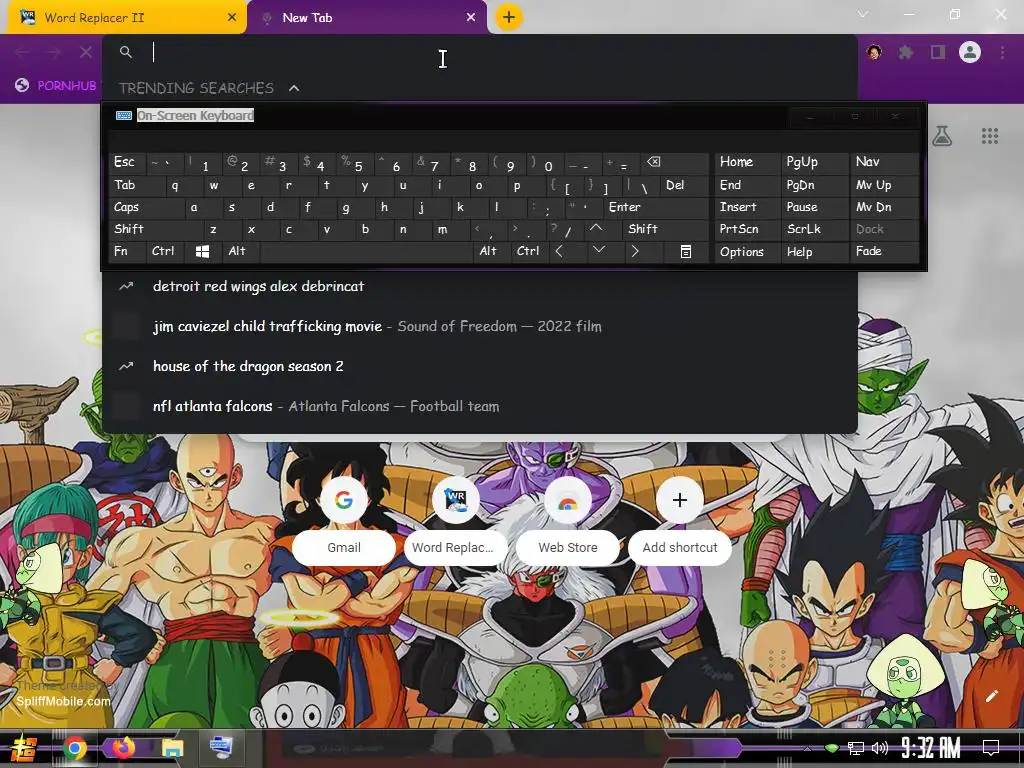Viewport: 1024px width, 768px height.
Task: Open the Google apps grid
Action: click(x=990, y=136)
